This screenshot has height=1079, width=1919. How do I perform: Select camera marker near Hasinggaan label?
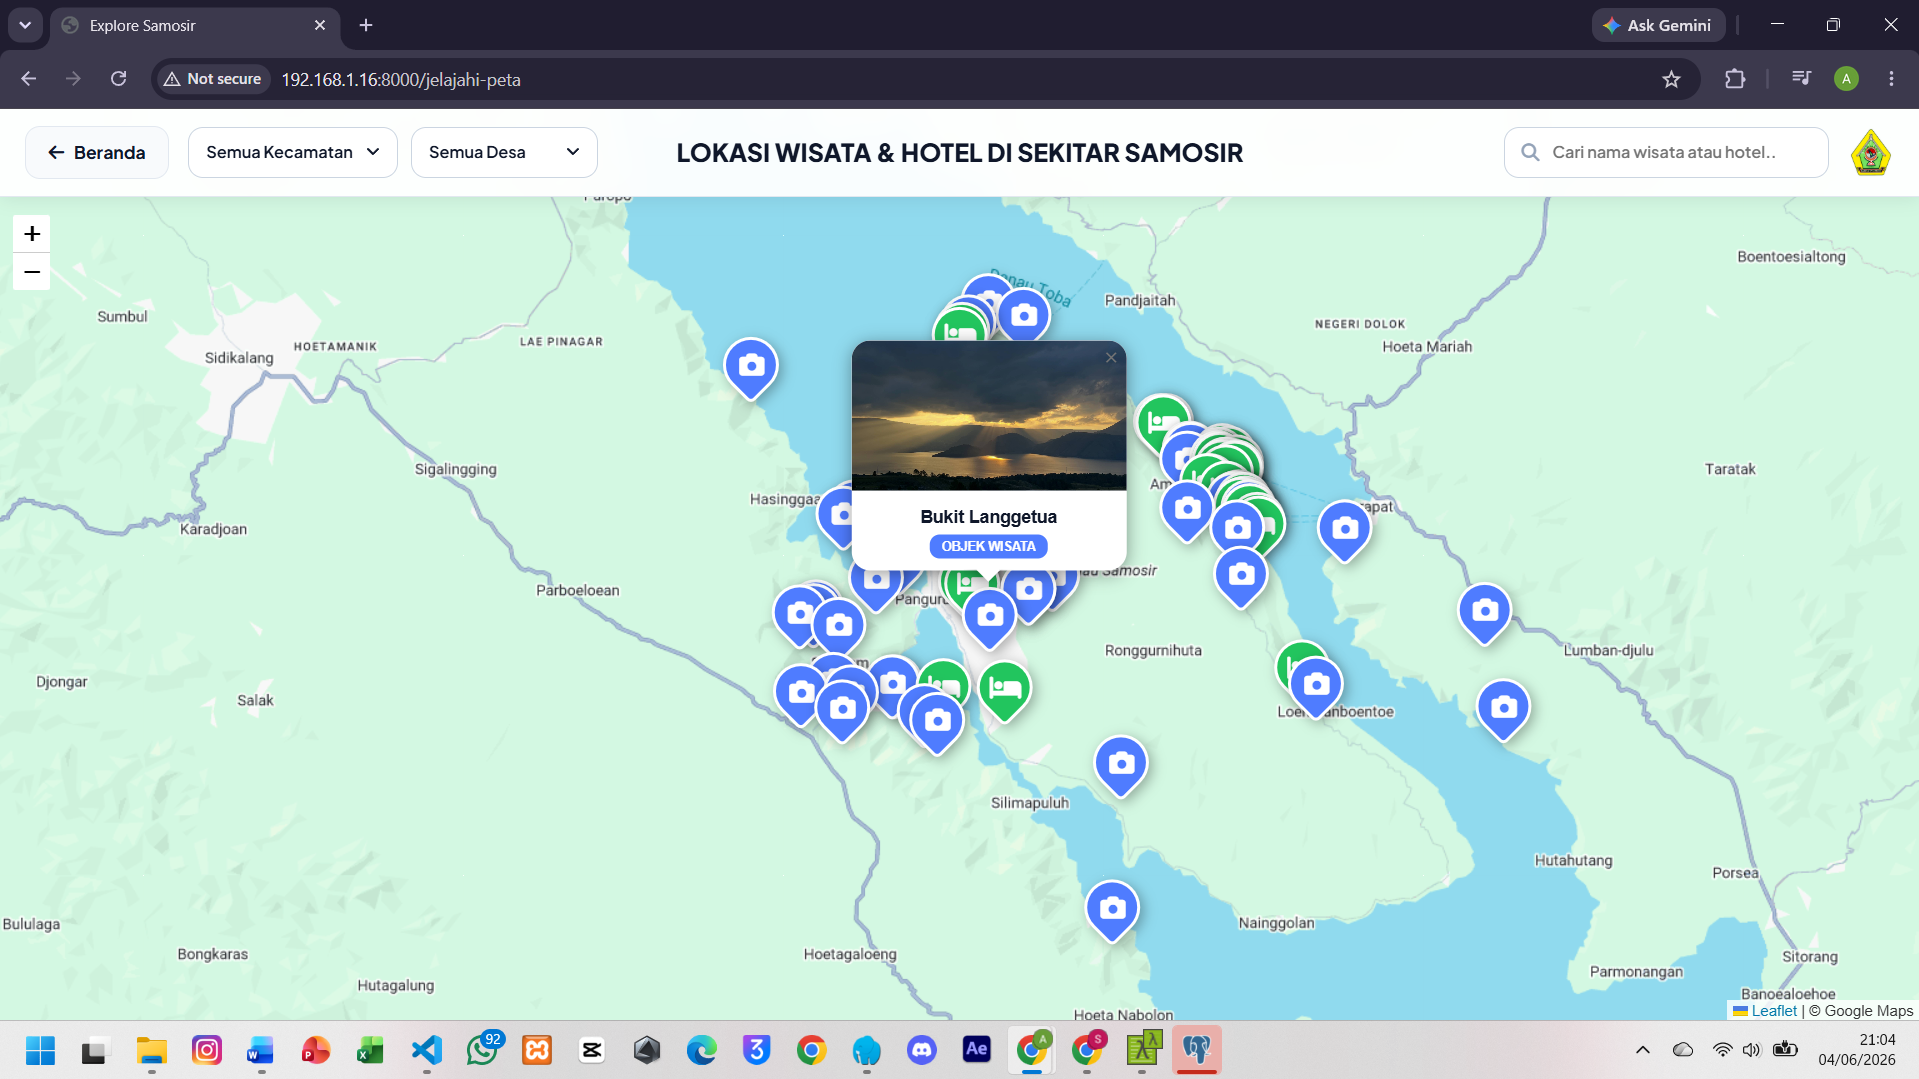click(836, 515)
